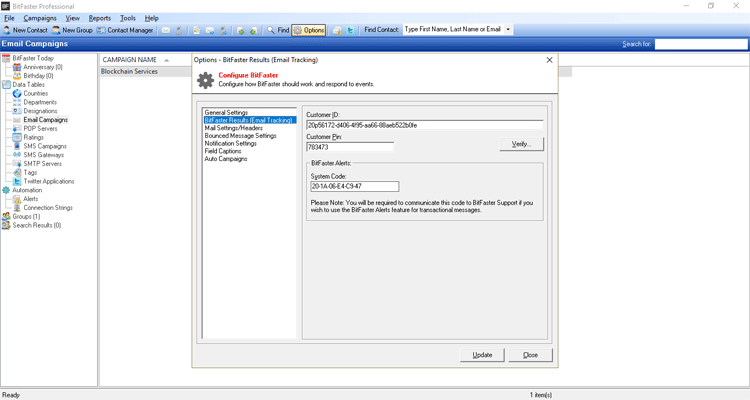
Task: Open the Alerts warning icon in tree
Action: 17,199
